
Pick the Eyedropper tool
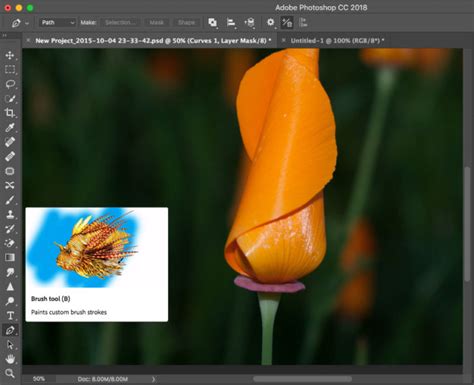point(10,127)
